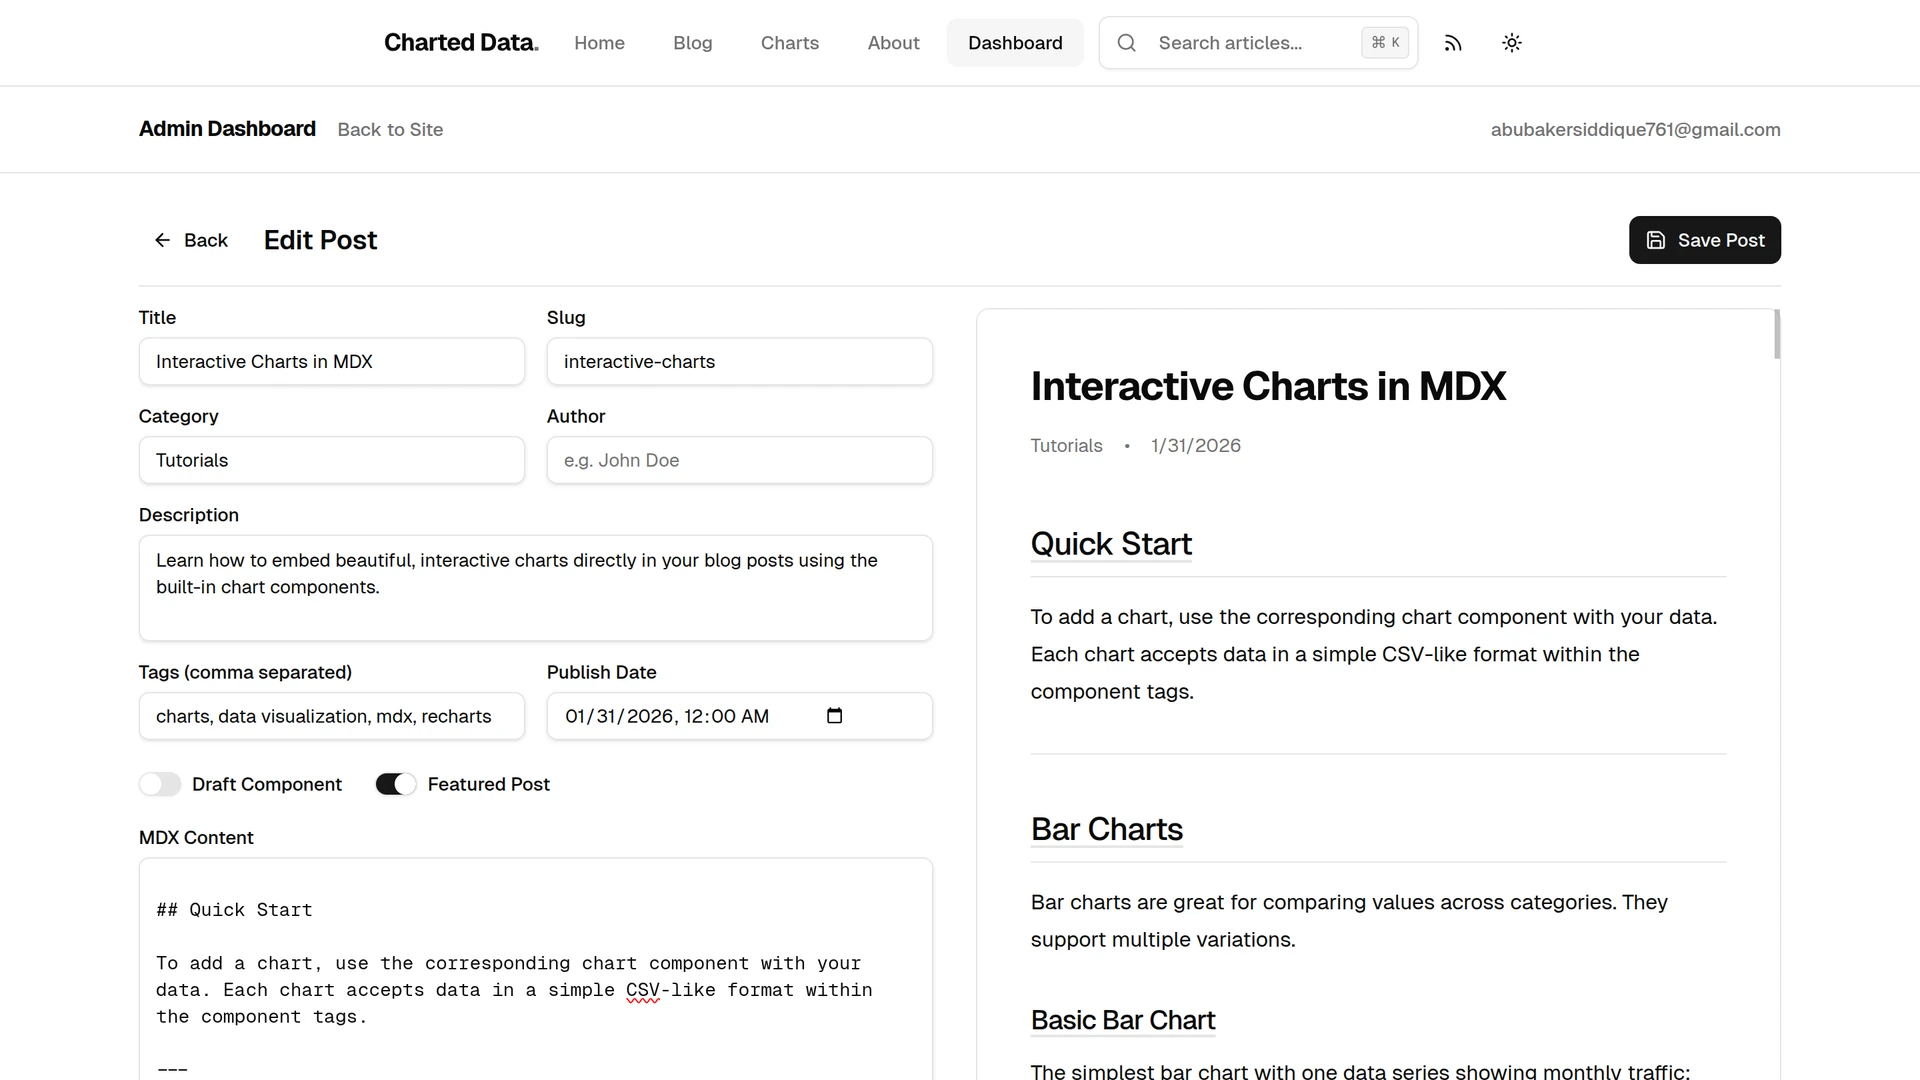This screenshot has width=1920, height=1080.
Task: Click the 1/31/2026 date in preview
Action: 1196,446
